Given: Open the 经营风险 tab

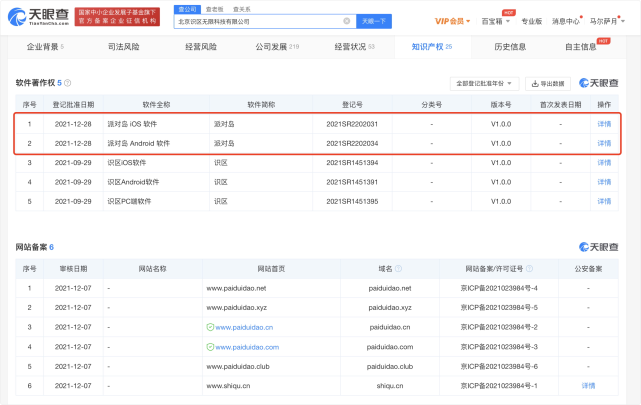Looking at the screenshot, I should pyautogui.click(x=201, y=47).
